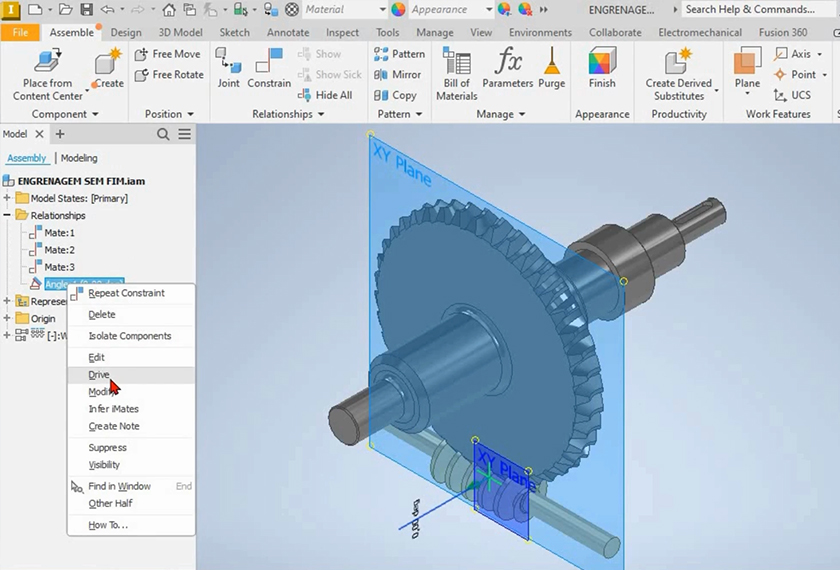Viewport: 840px width, 570px height.
Task: Switch to the Annotate ribbon tab
Action: click(288, 32)
